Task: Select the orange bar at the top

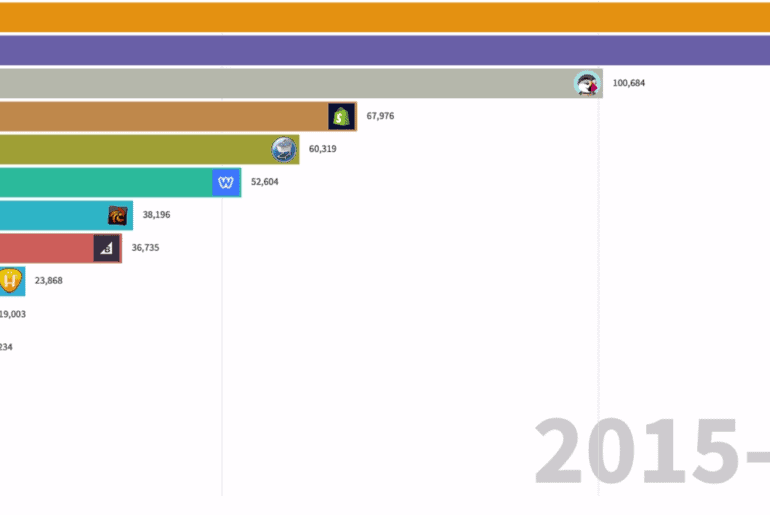Action: [385, 18]
